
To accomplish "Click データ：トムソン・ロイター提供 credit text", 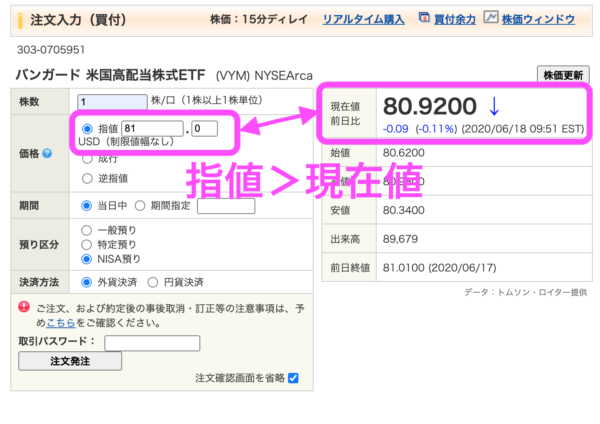I will pyautogui.click(x=525, y=292).
